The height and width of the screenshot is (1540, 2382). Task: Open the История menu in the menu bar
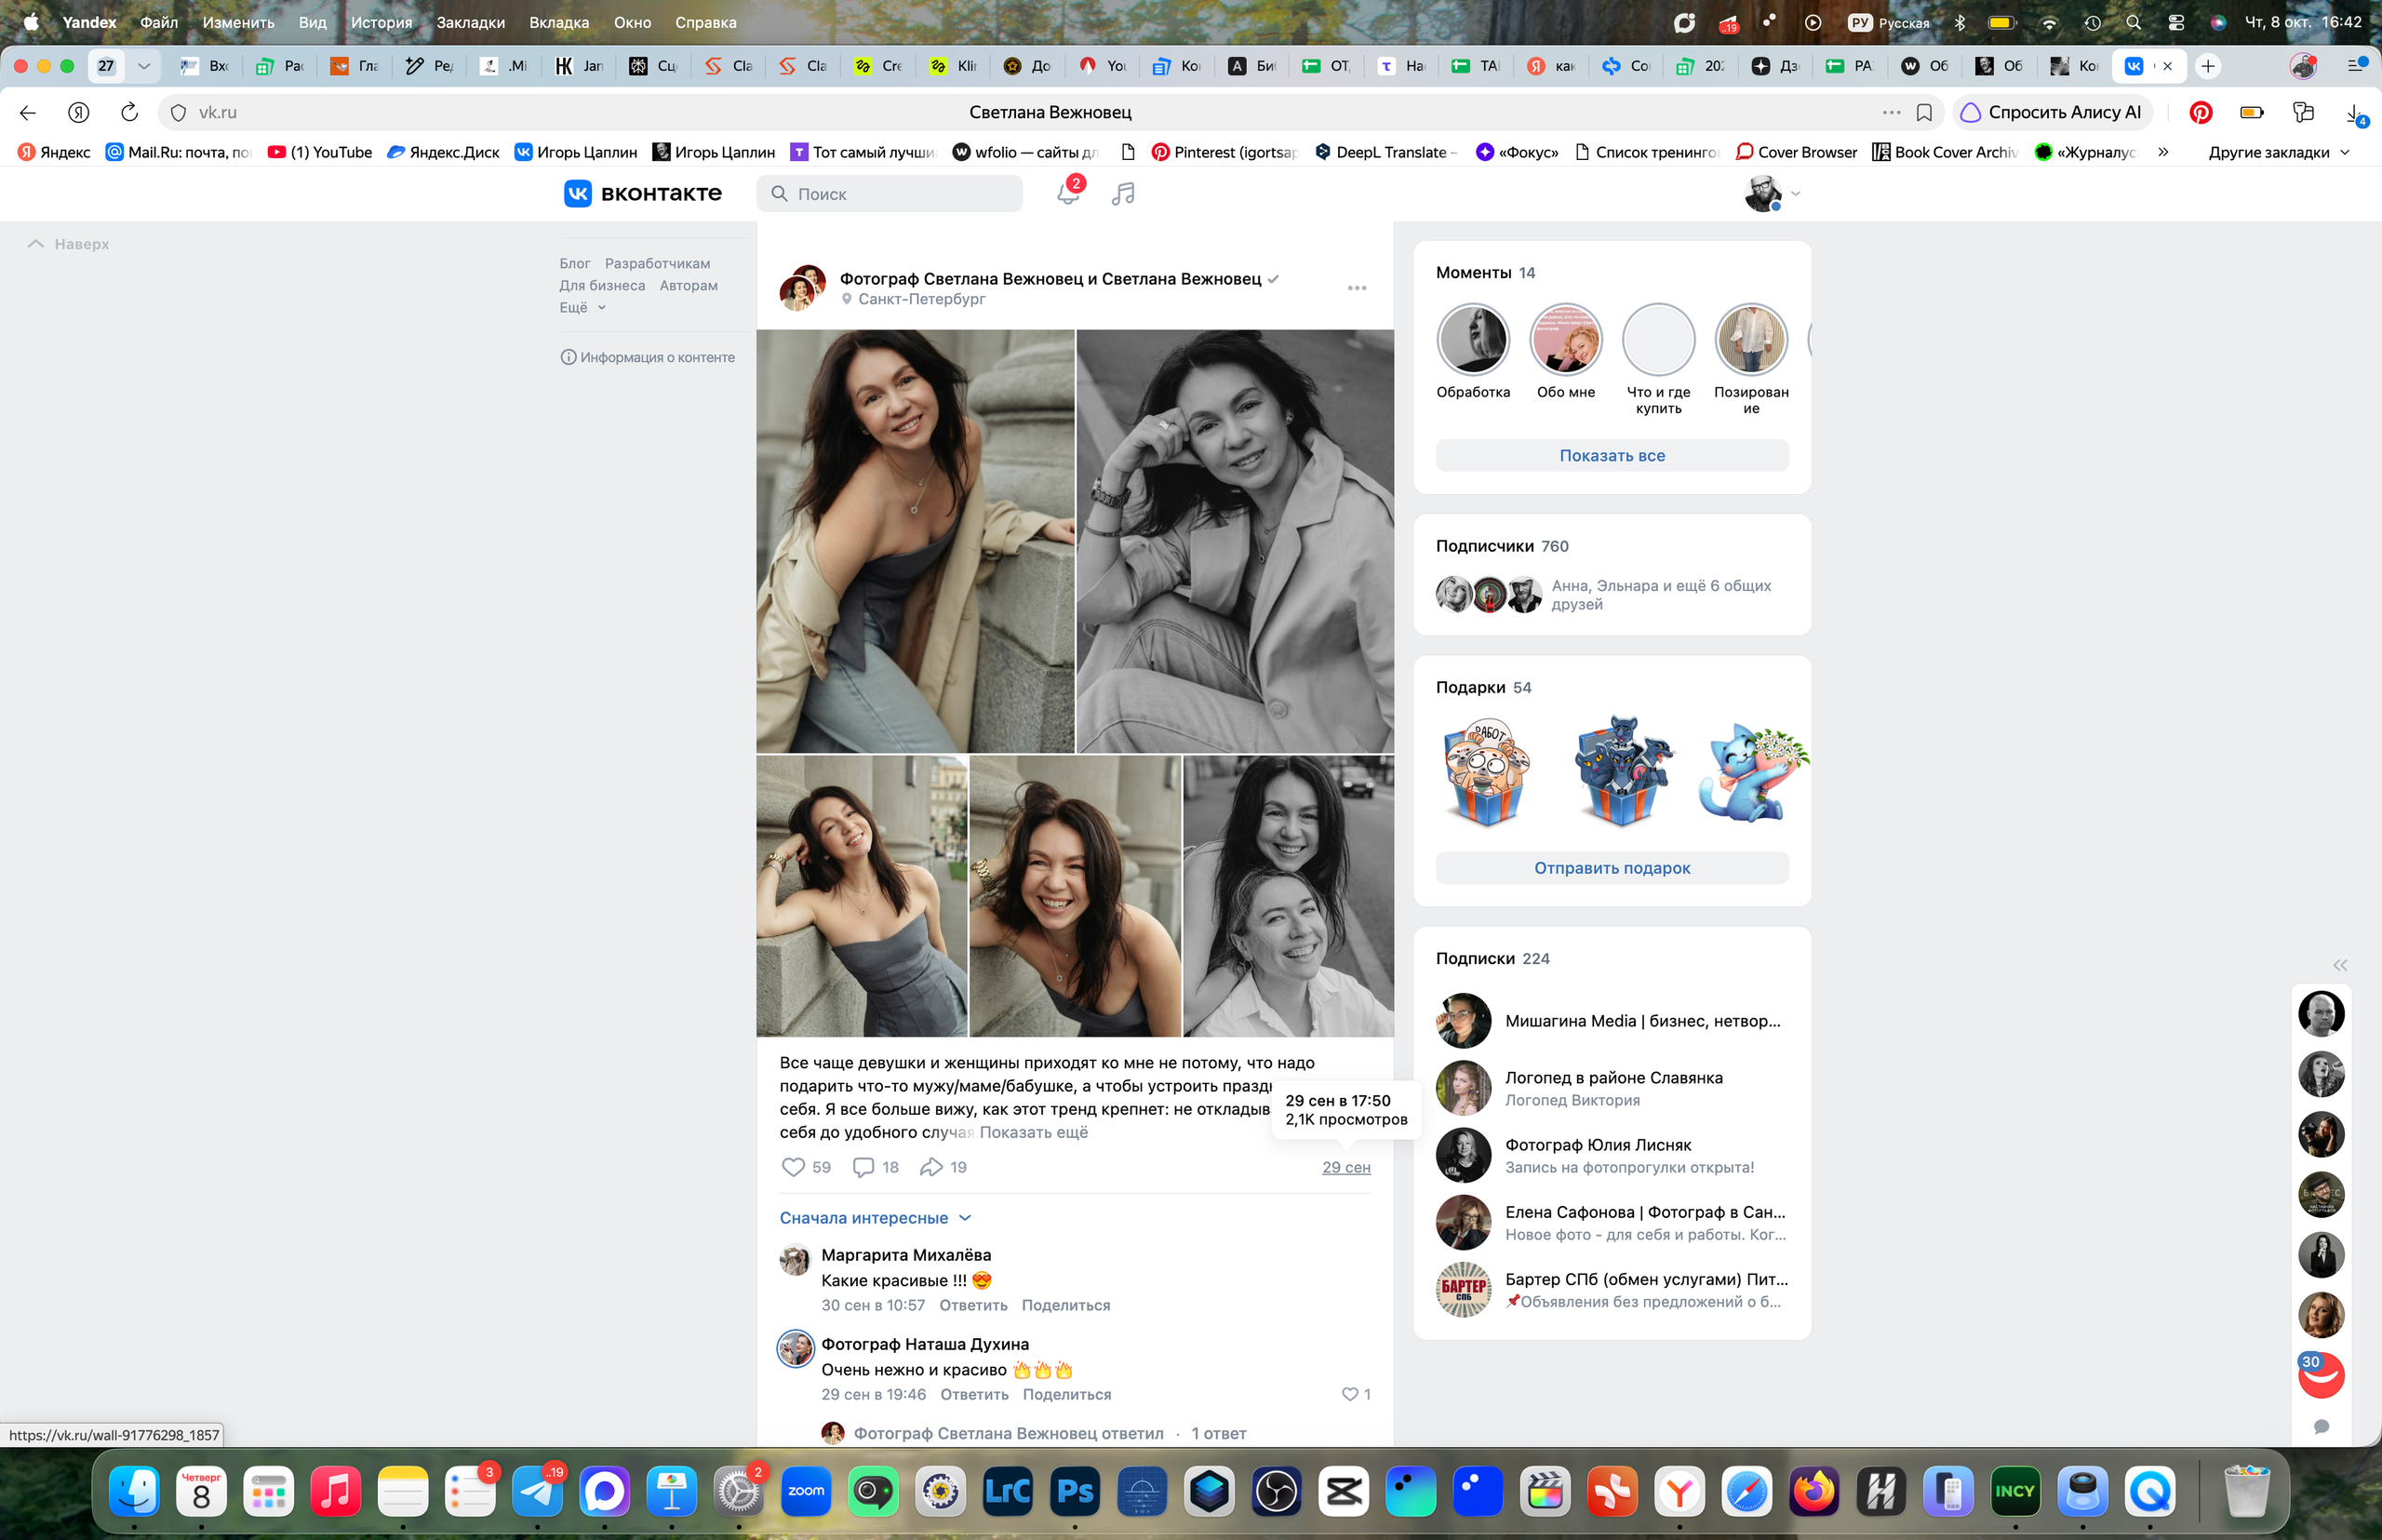[381, 22]
